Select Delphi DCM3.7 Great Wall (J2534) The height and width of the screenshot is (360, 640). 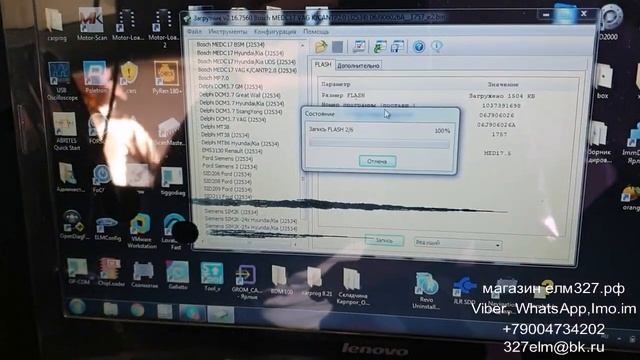click(x=240, y=95)
